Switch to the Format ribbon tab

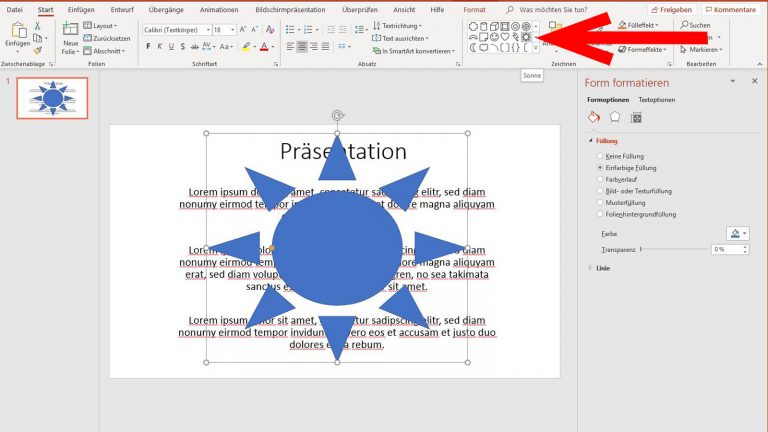[x=474, y=9]
